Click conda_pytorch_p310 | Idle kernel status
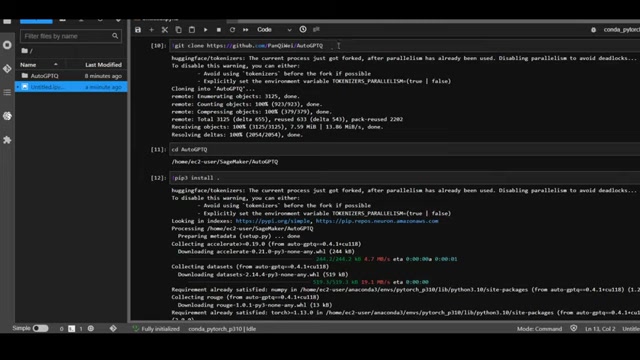This screenshot has width=640, height=360. [x=222, y=329]
